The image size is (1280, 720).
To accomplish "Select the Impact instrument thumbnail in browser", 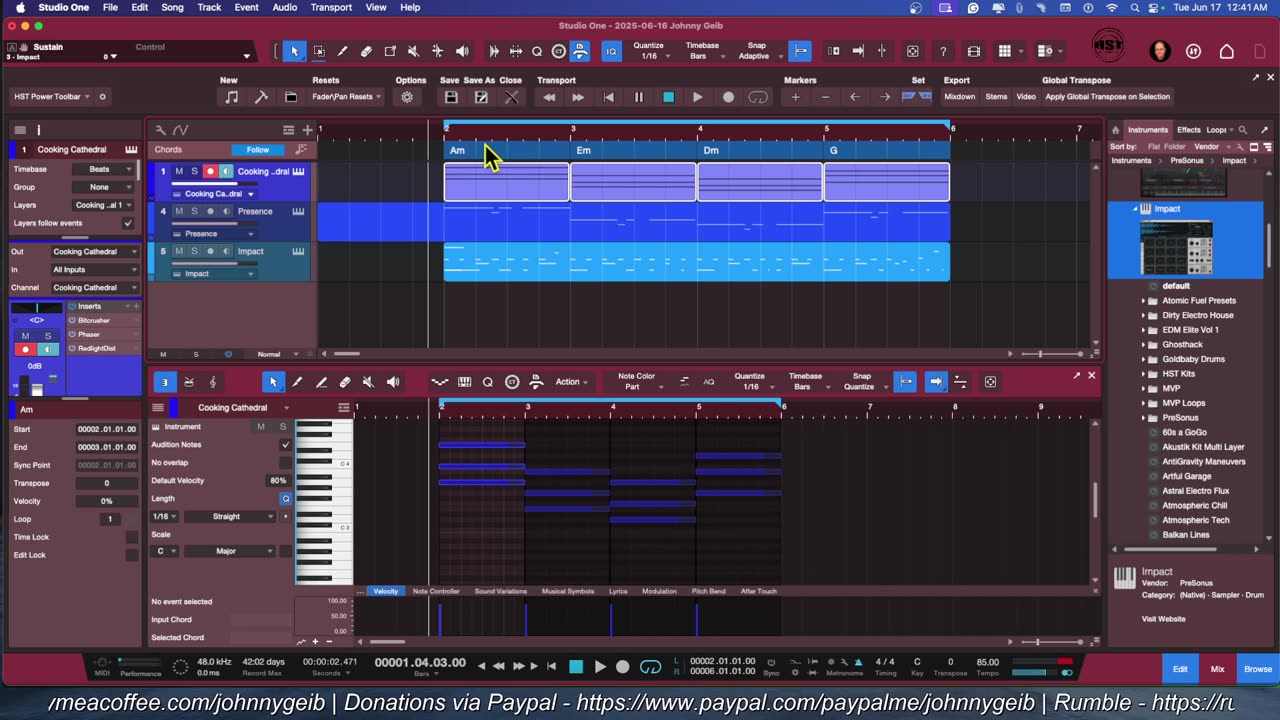I will (x=1176, y=247).
